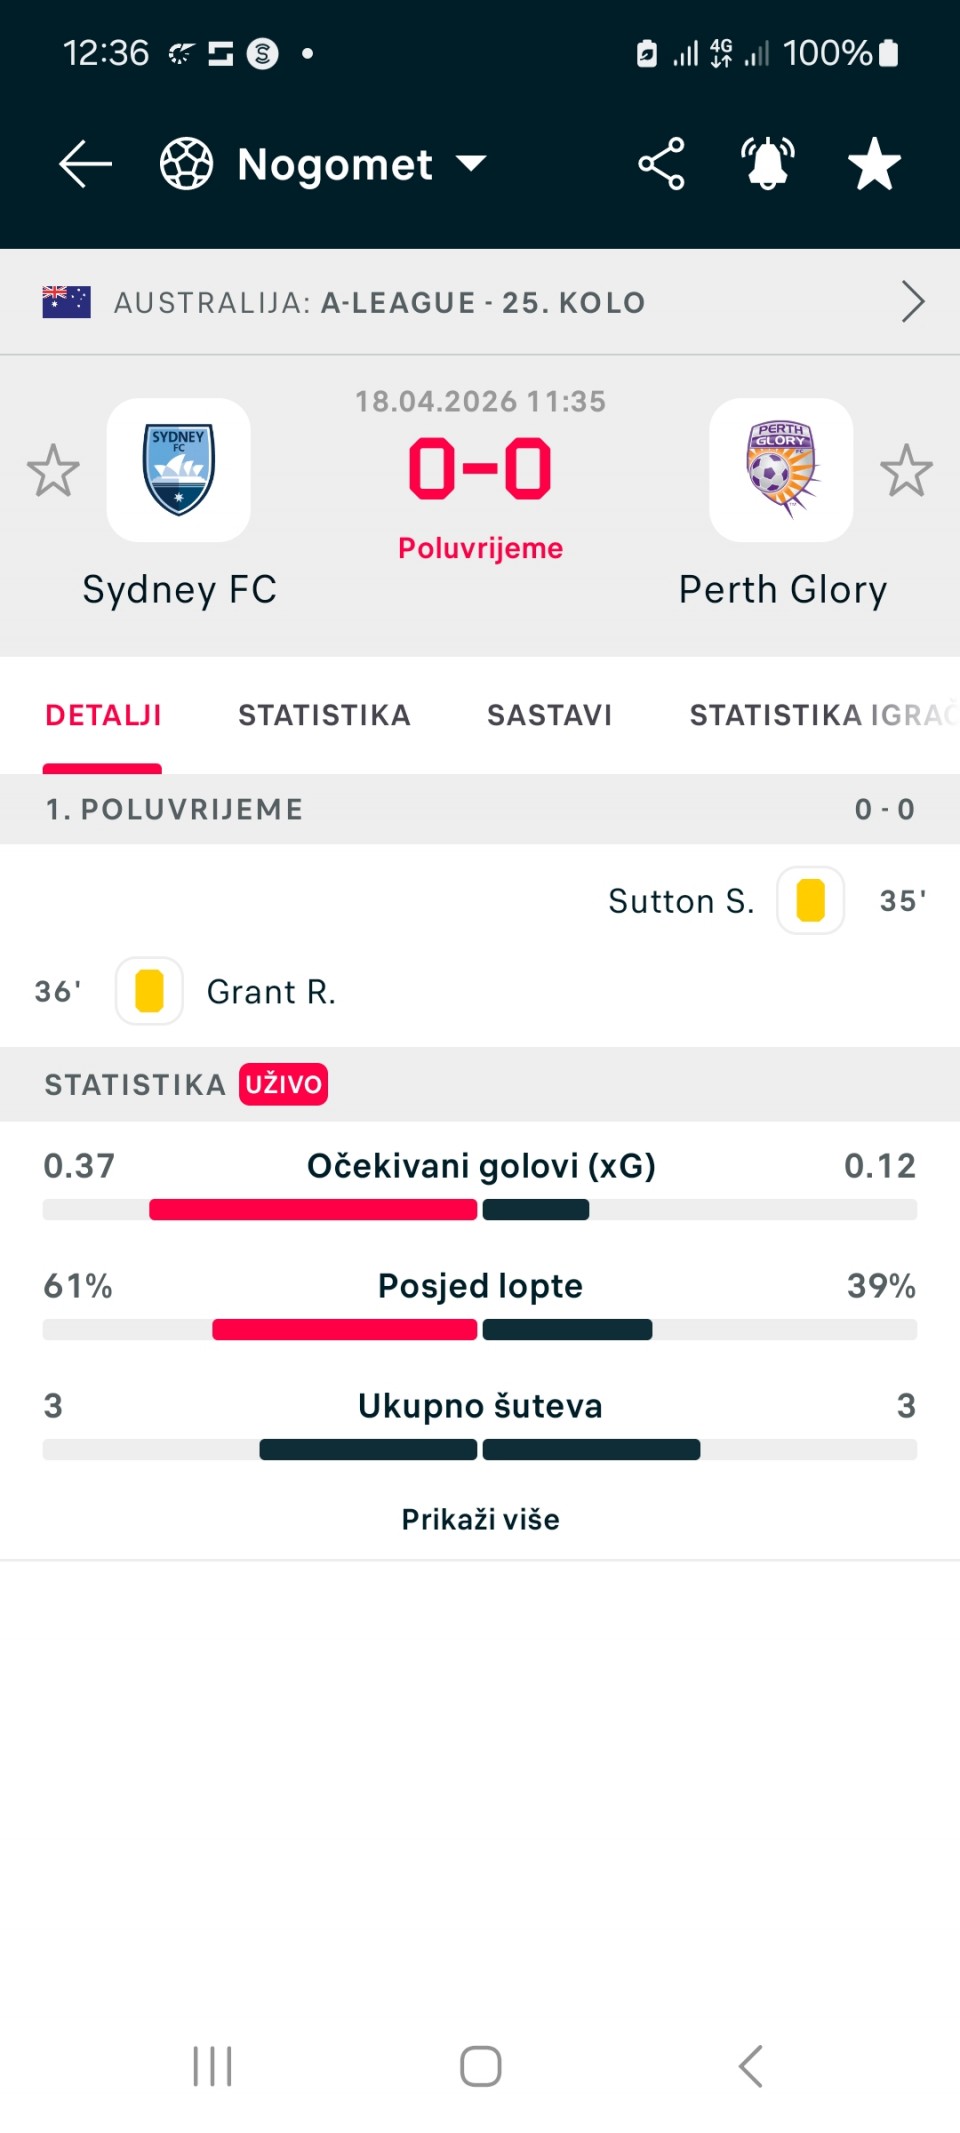The height and width of the screenshot is (2133, 960).
Task: Switch to the Sastavi tab
Action: click(x=549, y=715)
